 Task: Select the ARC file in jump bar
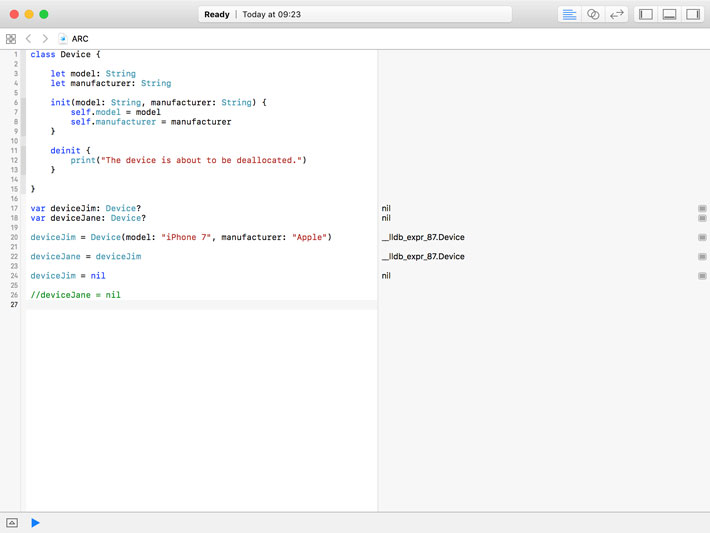pyautogui.click(x=80, y=39)
